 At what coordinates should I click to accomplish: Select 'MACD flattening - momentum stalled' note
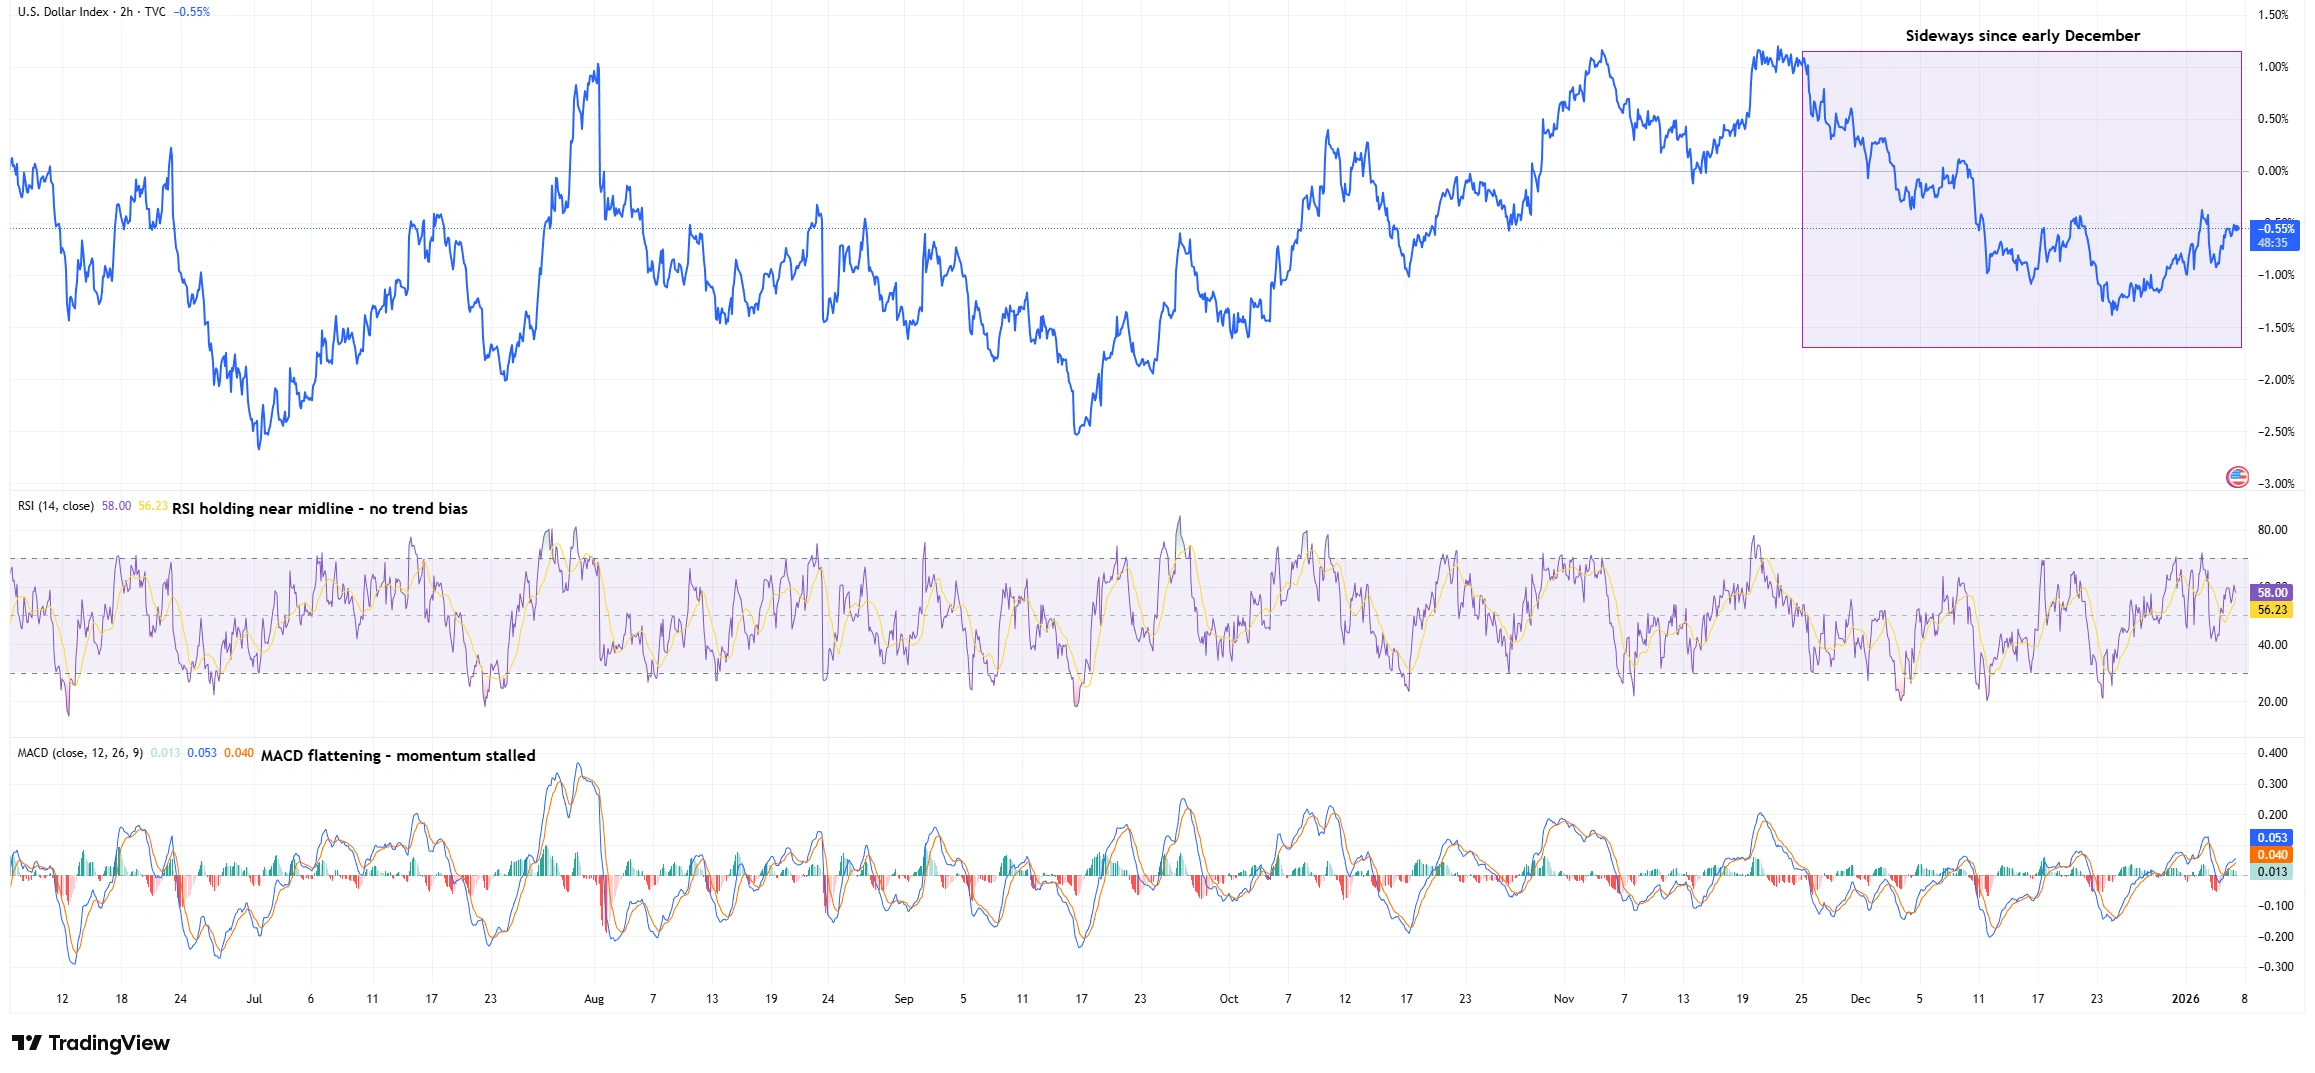click(x=398, y=756)
